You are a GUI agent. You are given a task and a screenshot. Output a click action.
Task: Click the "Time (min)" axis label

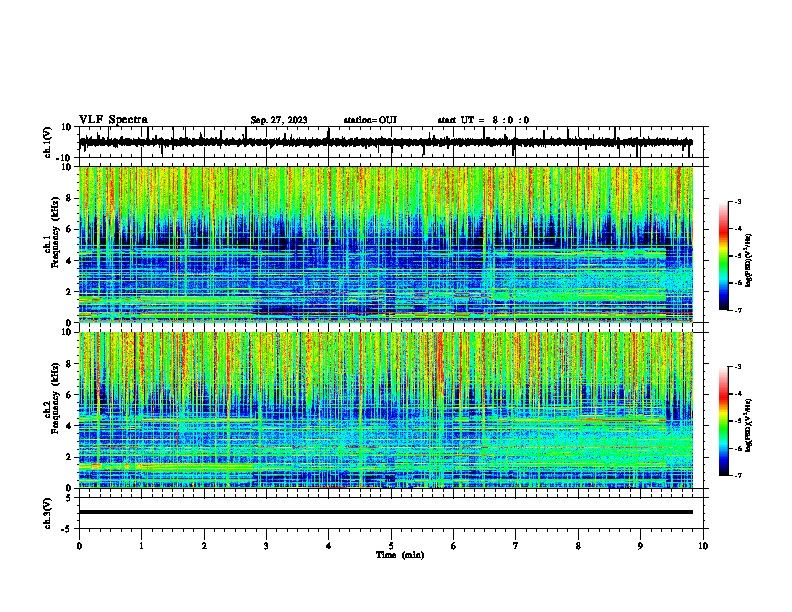pyautogui.click(x=400, y=555)
